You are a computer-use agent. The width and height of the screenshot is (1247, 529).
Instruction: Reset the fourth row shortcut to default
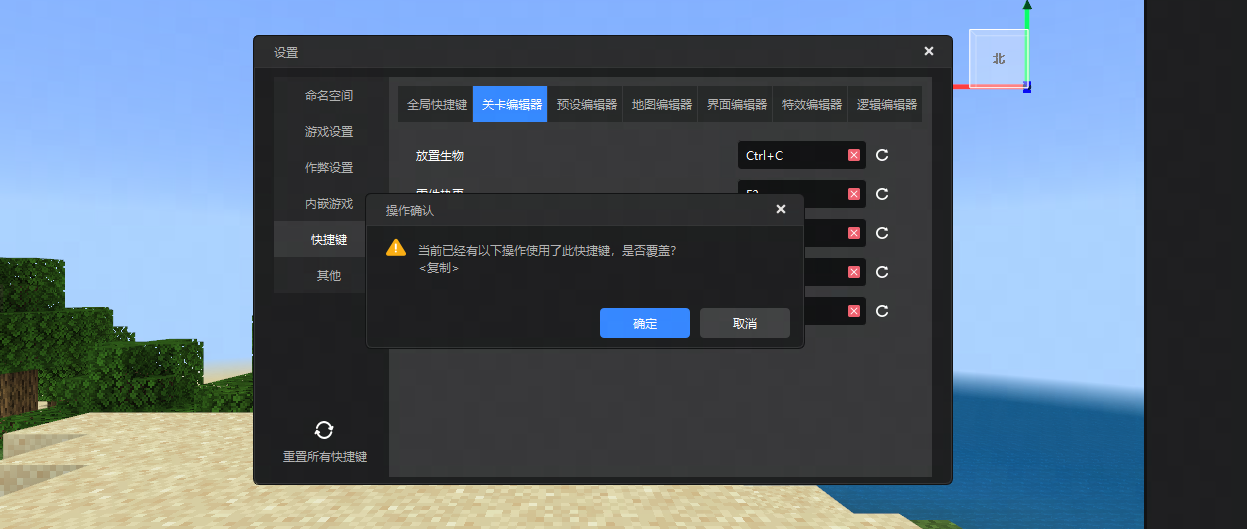click(x=882, y=272)
